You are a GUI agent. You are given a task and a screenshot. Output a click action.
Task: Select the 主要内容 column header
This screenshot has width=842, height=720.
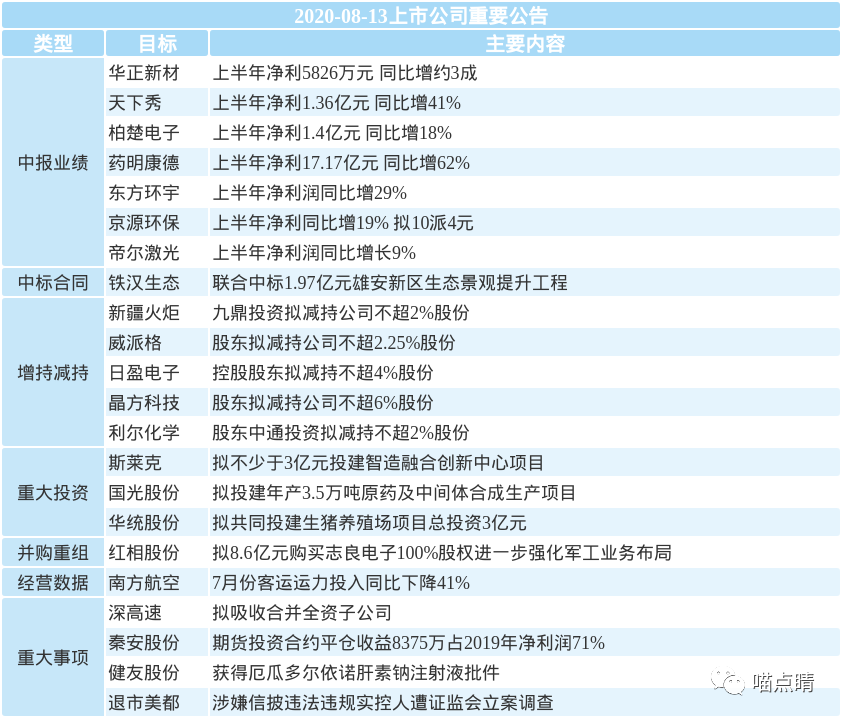click(525, 43)
